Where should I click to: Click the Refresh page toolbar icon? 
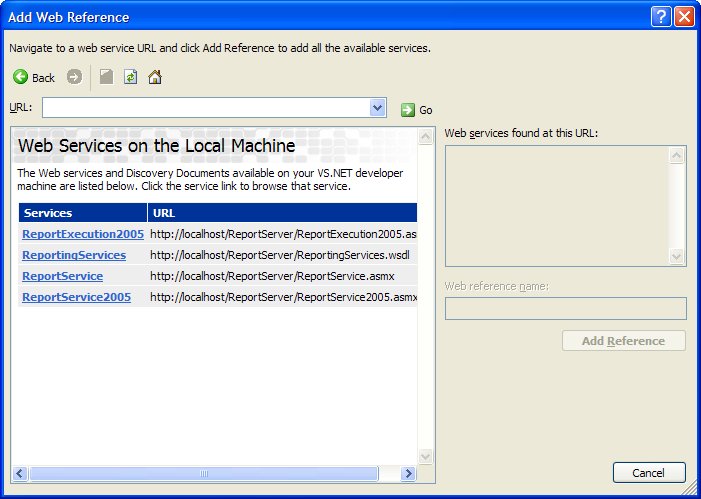(130, 77)
